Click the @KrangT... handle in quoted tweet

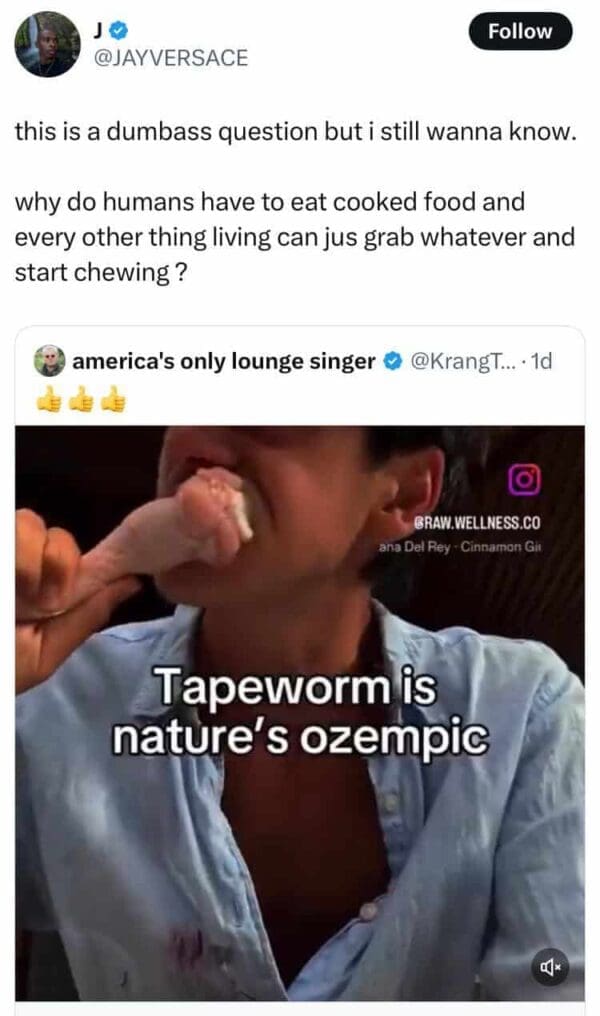(464, 361)
